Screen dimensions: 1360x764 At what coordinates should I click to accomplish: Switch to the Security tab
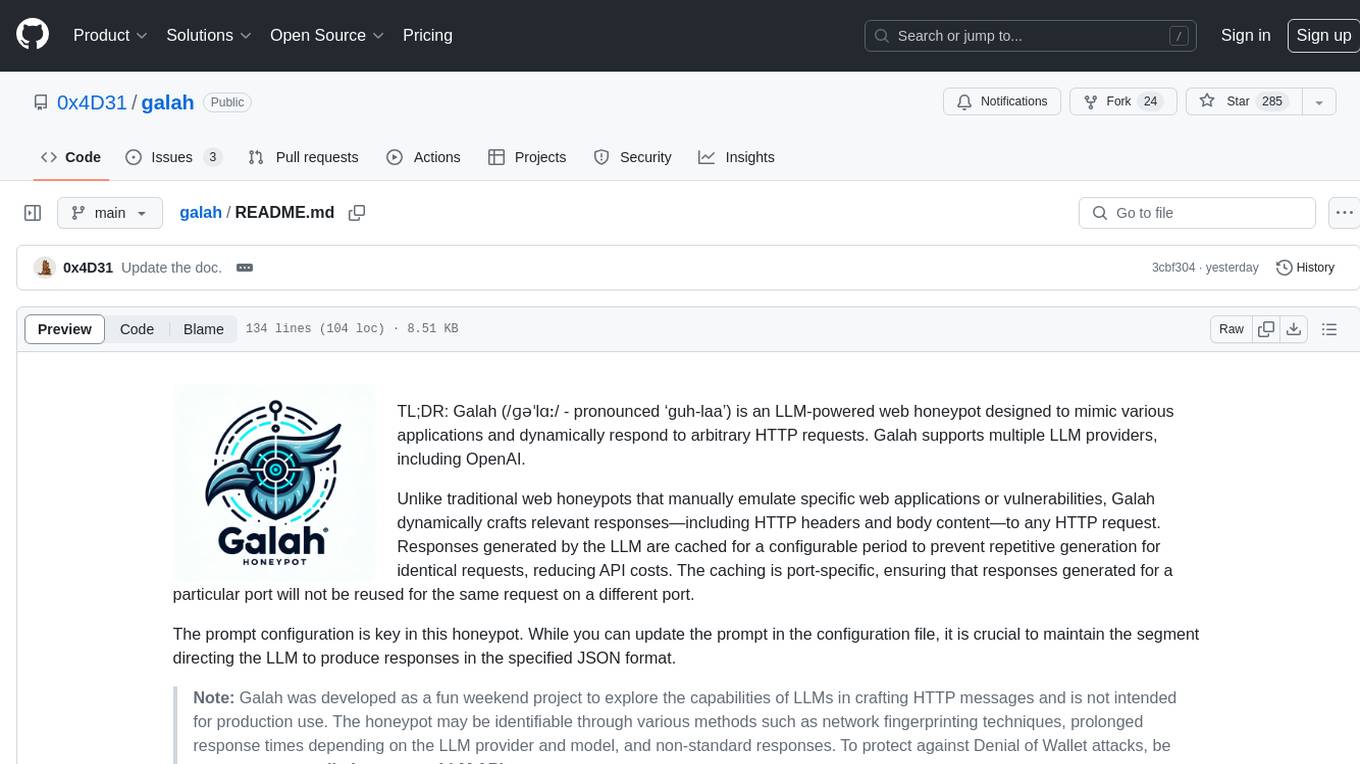click(633, 157)
